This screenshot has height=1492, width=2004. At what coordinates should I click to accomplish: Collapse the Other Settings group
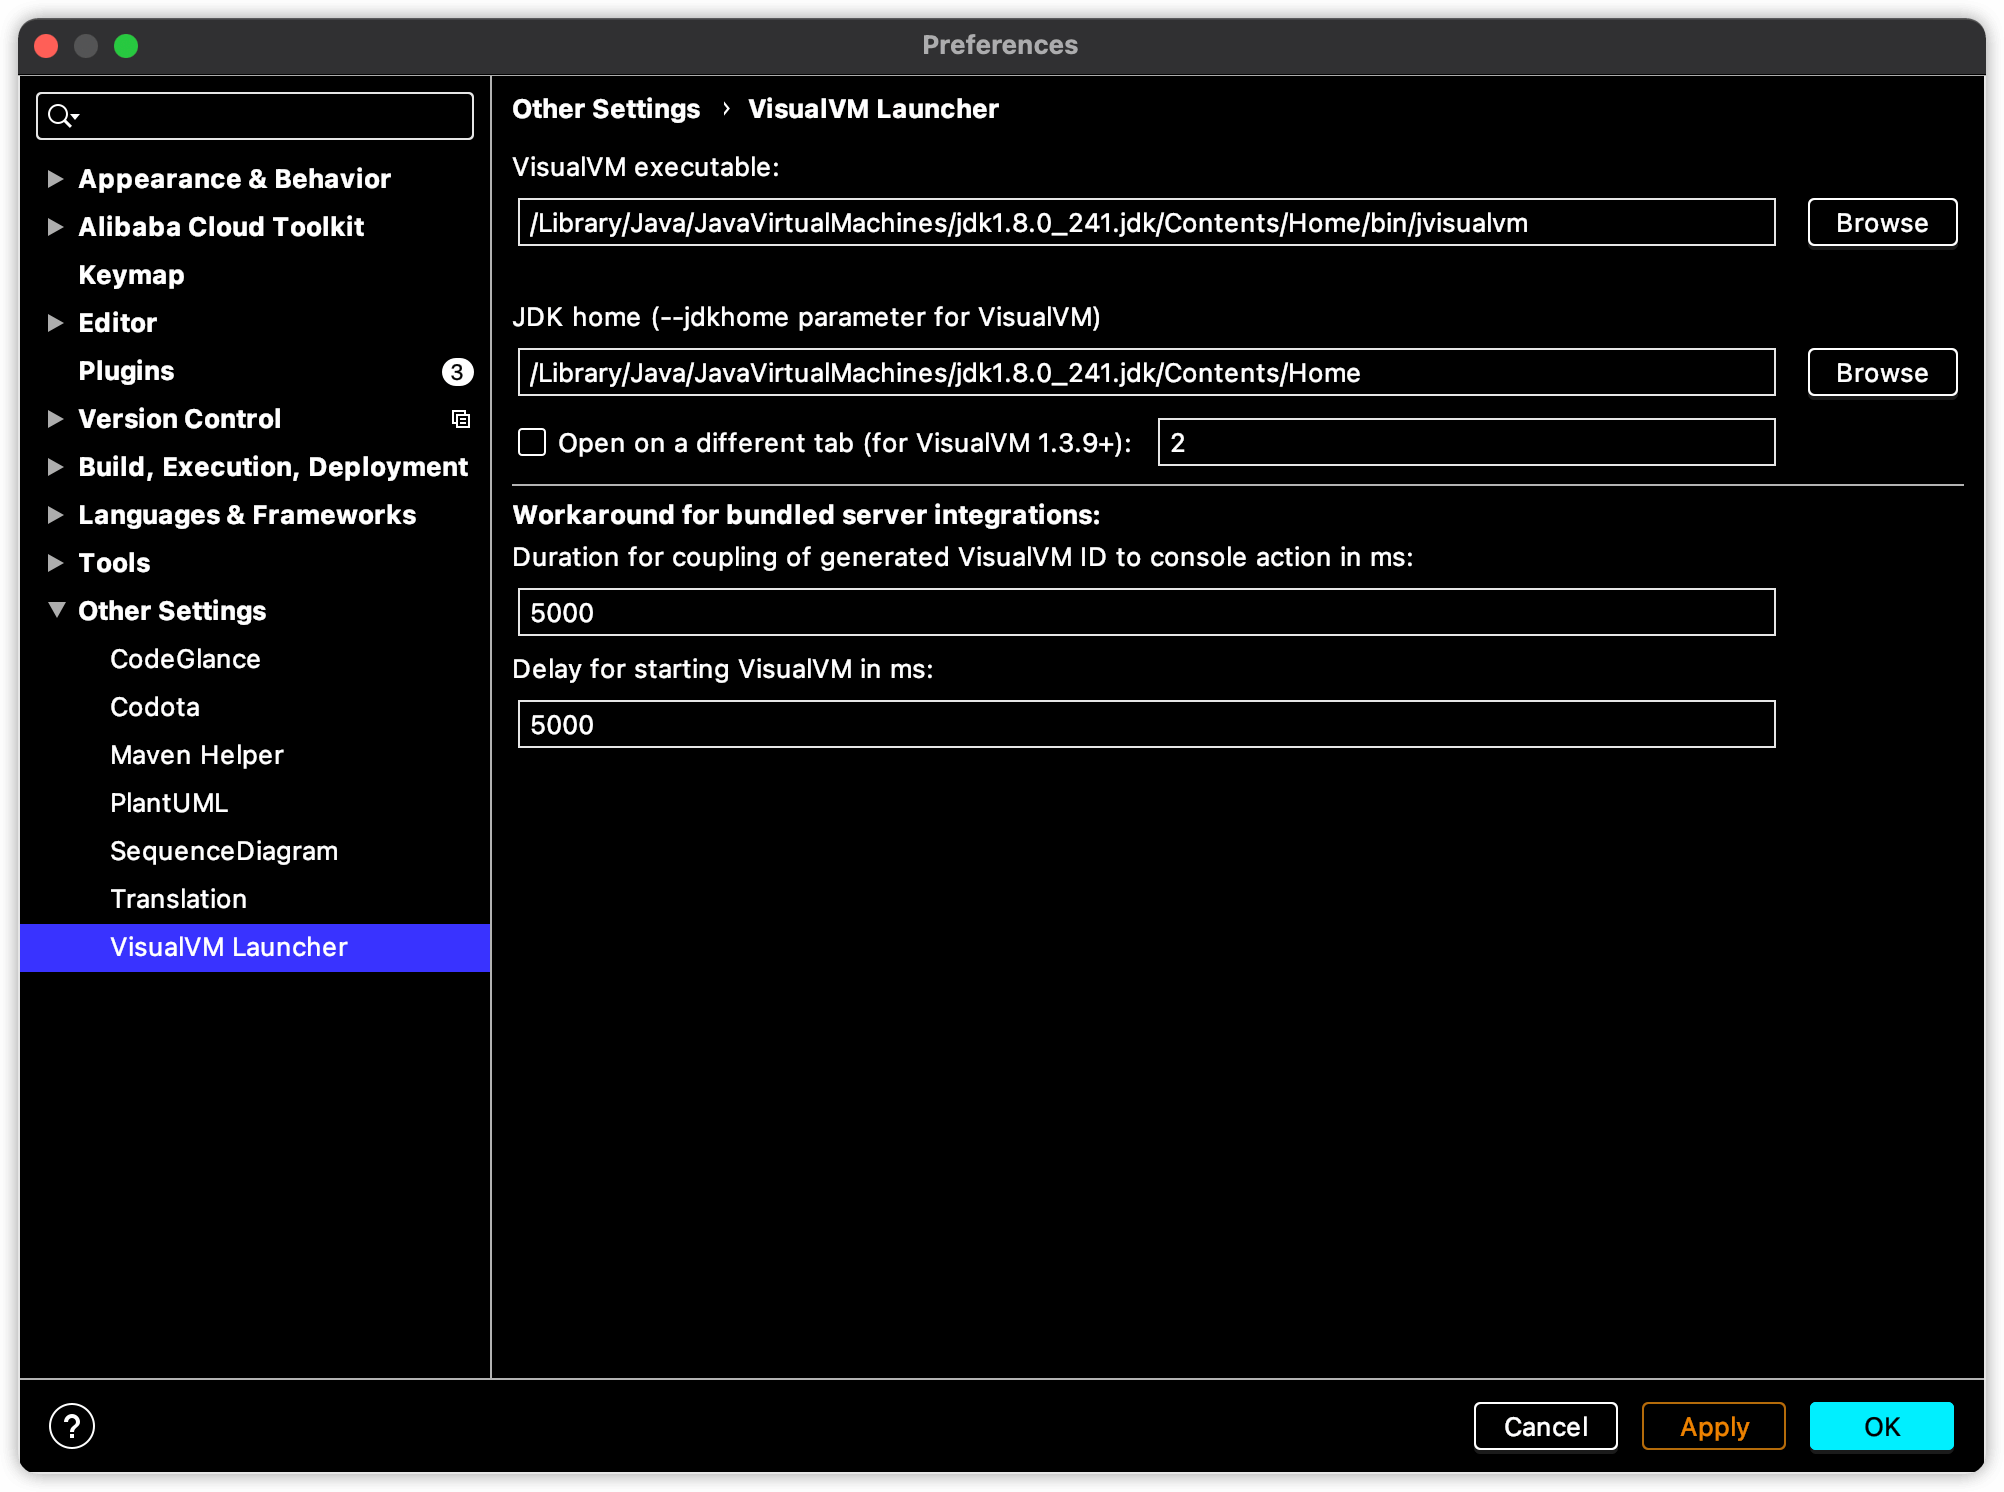click(x=56, y=610)
